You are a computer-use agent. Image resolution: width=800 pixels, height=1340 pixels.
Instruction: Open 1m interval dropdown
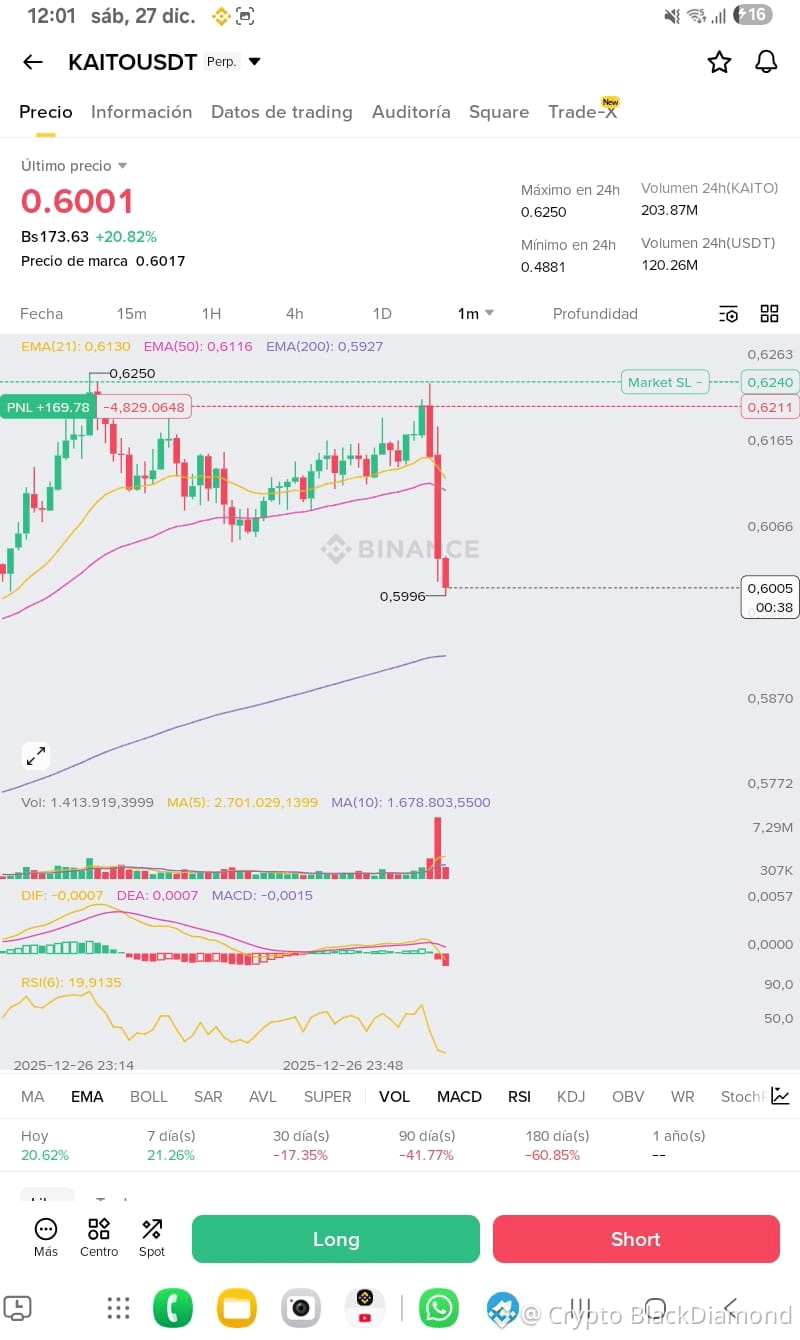click(x=476, y=314)
